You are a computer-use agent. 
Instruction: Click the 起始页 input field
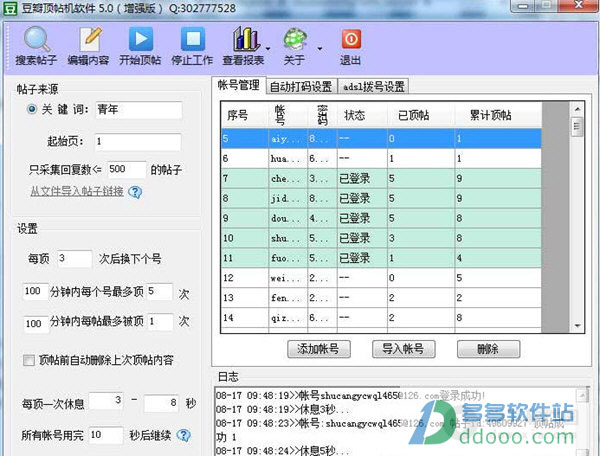138,142
